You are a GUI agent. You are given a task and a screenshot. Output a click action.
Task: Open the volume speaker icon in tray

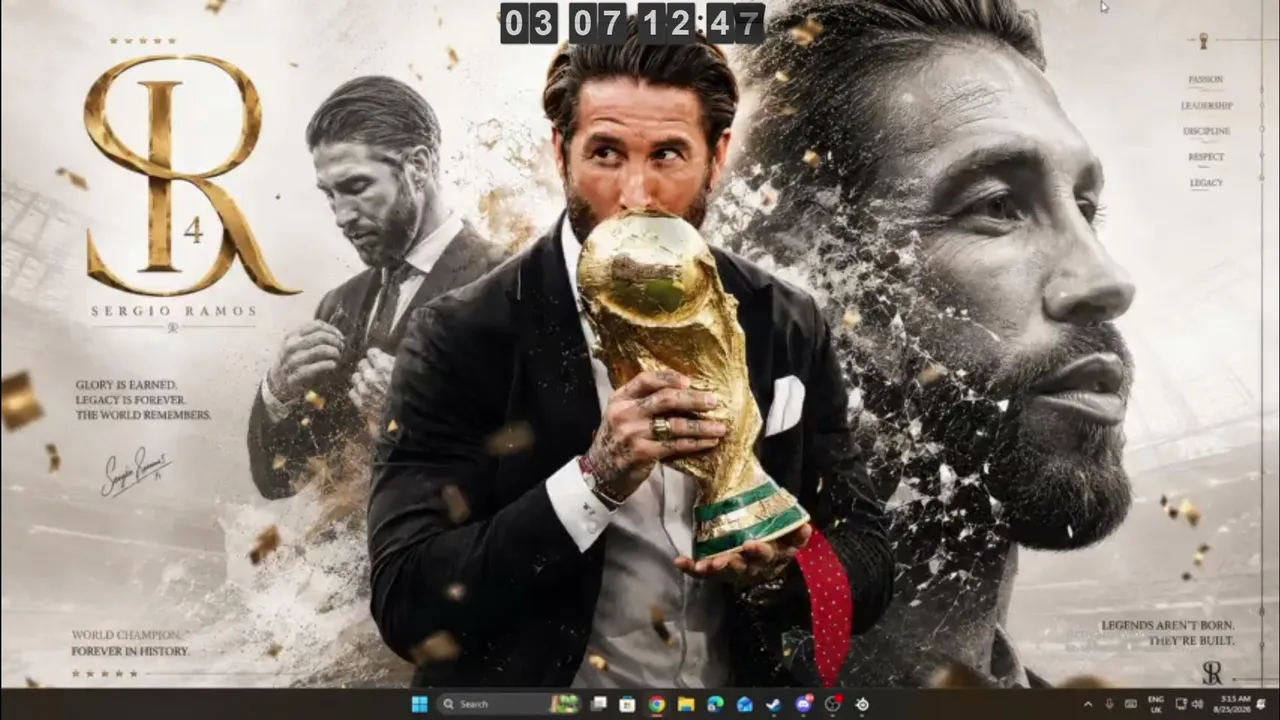tap(1198, 704)
